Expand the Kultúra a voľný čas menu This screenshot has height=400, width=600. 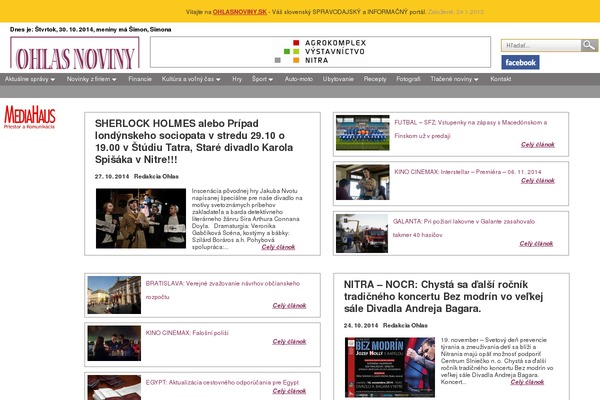coord(191,79)
